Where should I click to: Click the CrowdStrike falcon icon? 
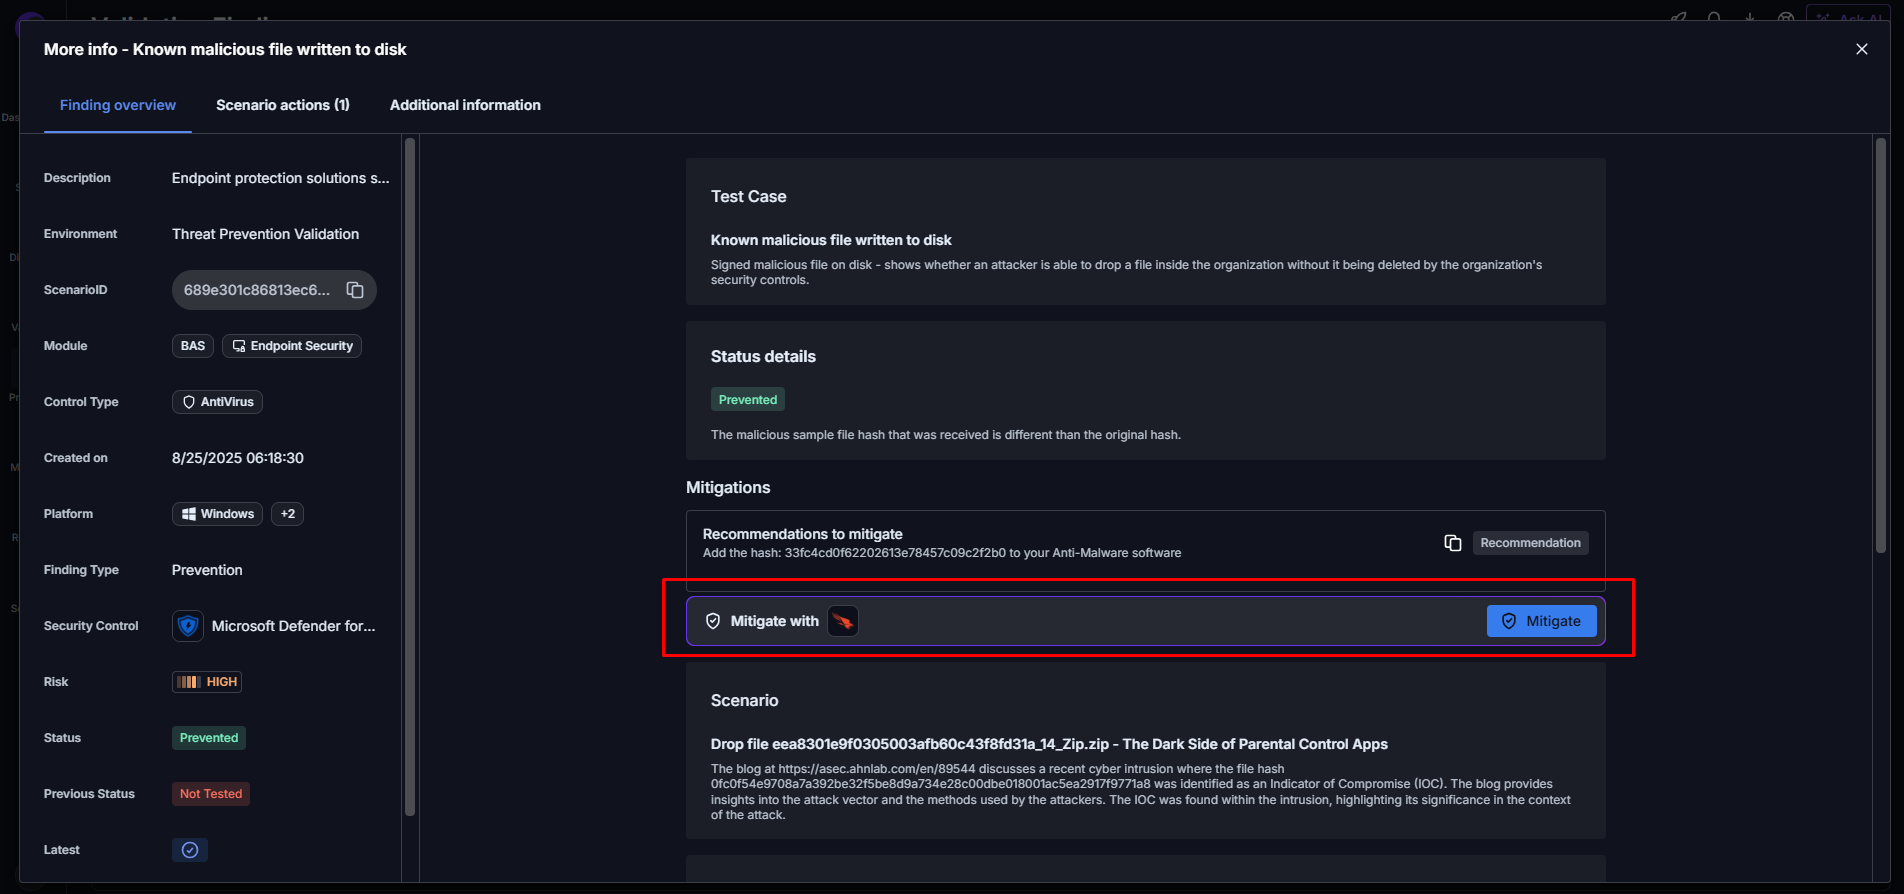click(x=843, y=621)
